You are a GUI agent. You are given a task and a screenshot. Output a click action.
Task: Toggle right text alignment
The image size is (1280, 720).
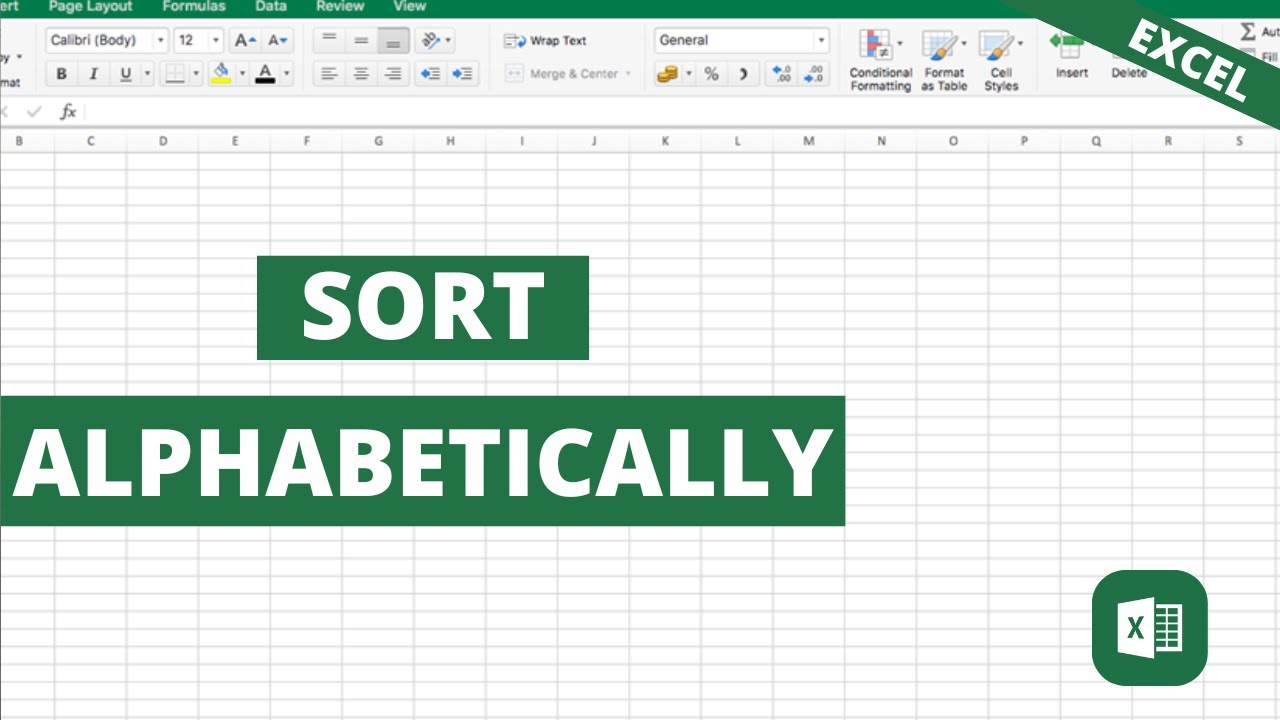(393, 74)
